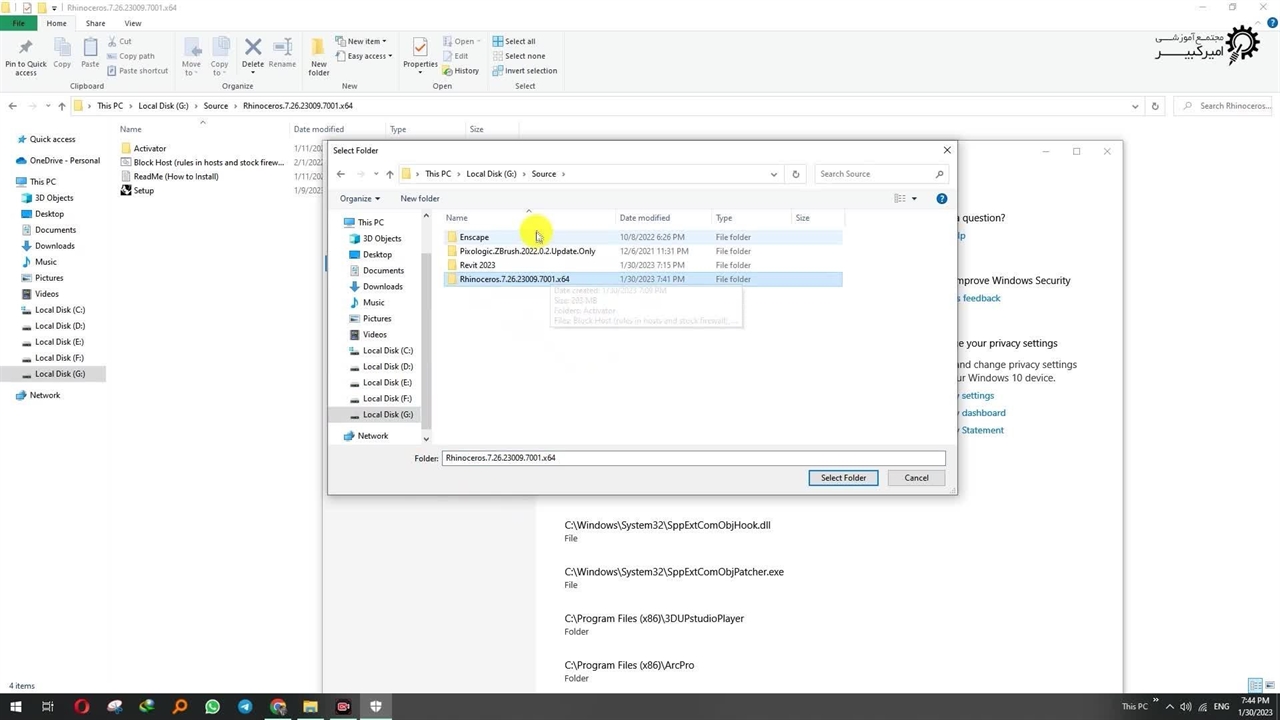Click the Folder name input field
1280x720 pixels.
pyautogui.click(x=693, y=458)
